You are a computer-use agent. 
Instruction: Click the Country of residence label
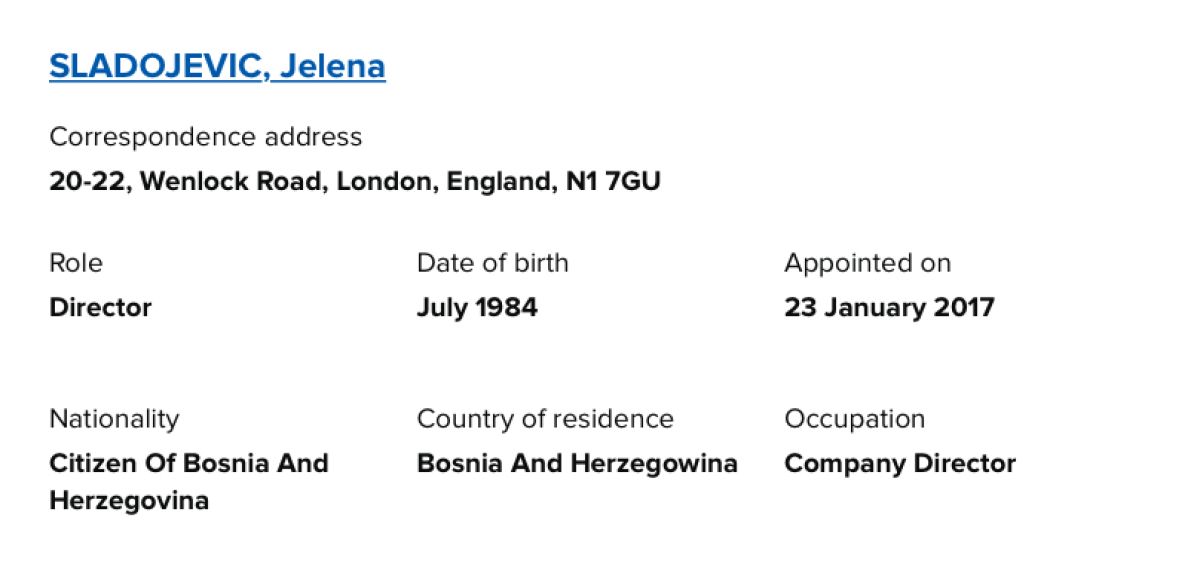545,418
